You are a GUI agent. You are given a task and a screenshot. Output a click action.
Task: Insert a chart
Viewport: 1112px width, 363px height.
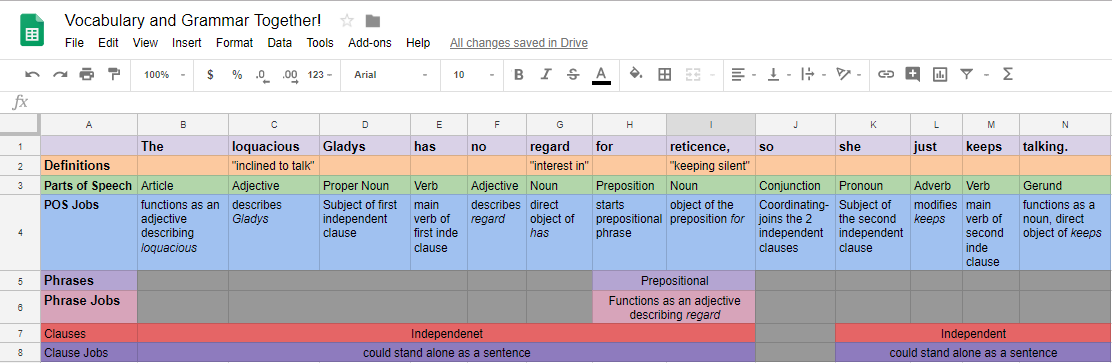point(940,74)
